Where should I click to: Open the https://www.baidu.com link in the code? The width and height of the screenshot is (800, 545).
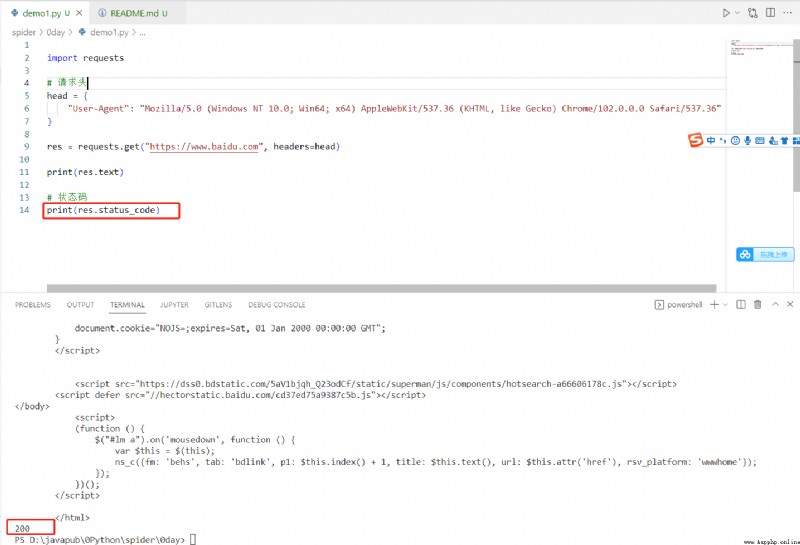[x=204, y=147]
